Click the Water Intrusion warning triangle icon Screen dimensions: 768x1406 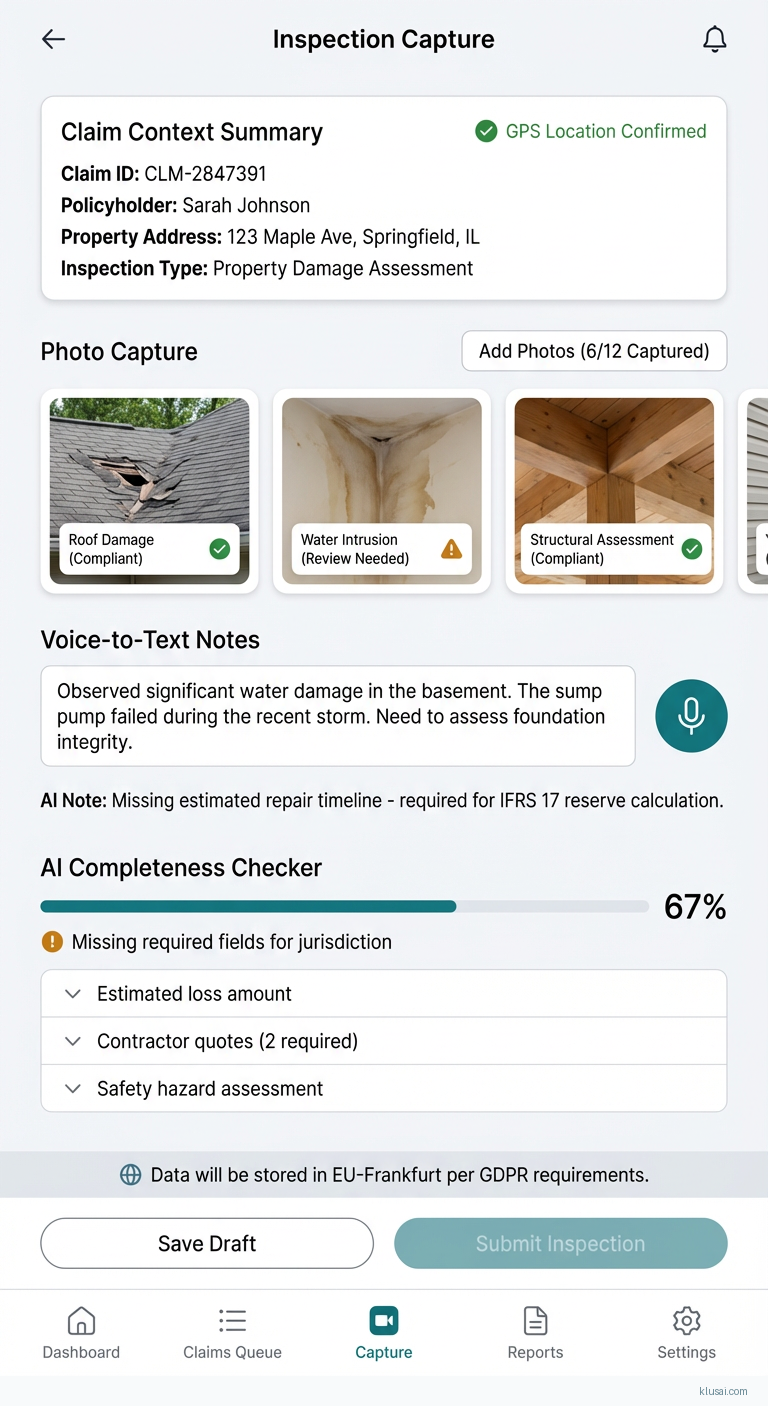[x=452, y=549]
